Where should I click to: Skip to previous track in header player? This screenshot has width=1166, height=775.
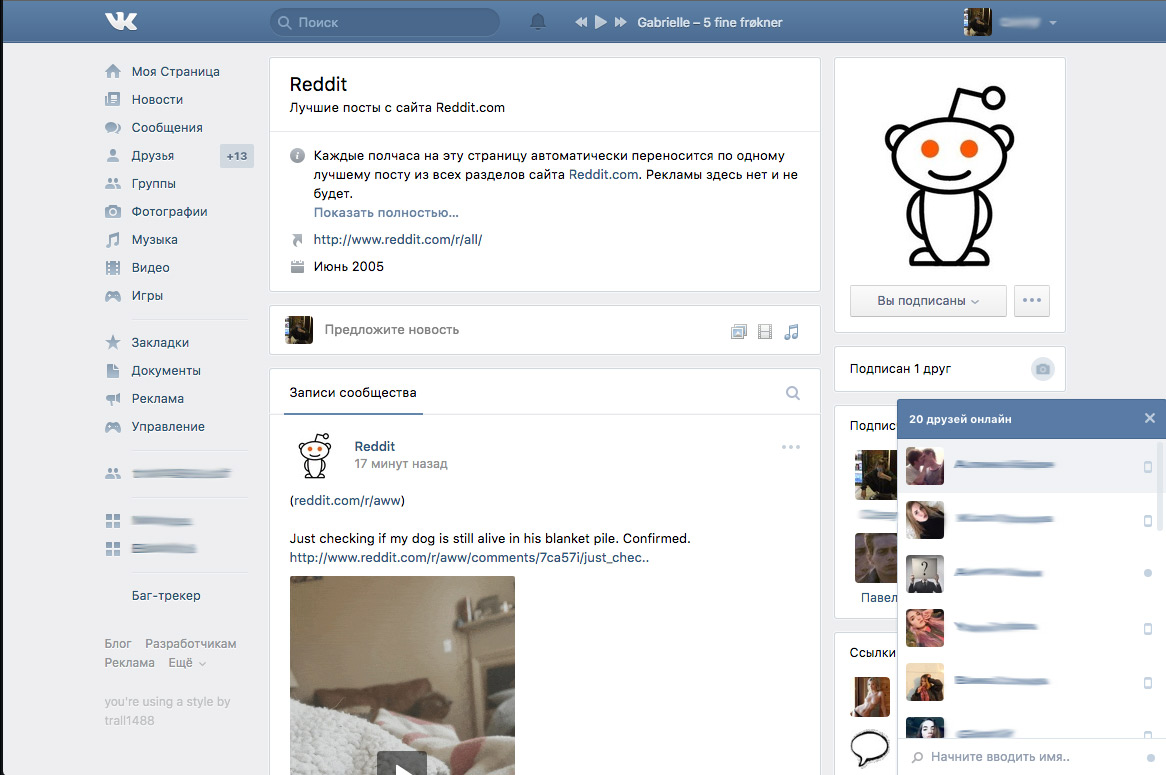click(582, 22)
